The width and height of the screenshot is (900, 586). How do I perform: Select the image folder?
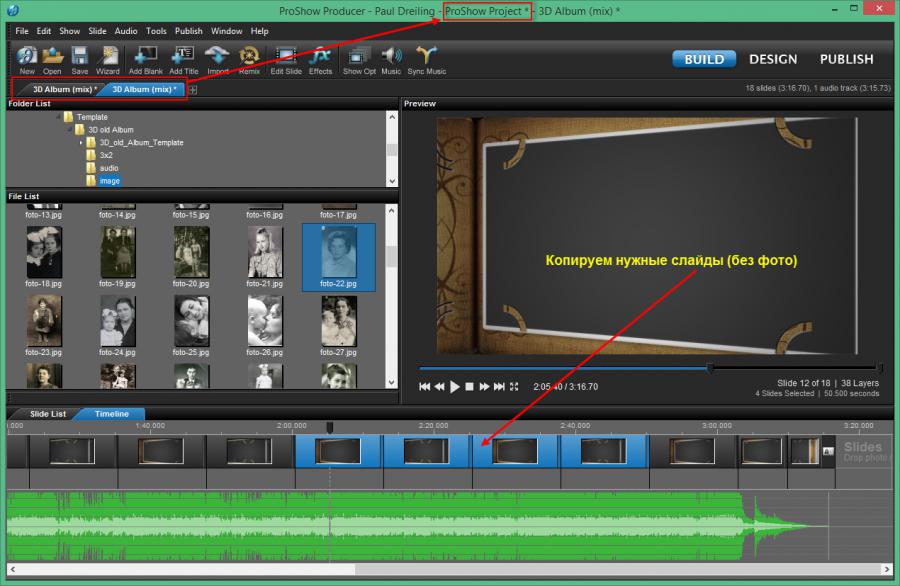click(110, 181)
